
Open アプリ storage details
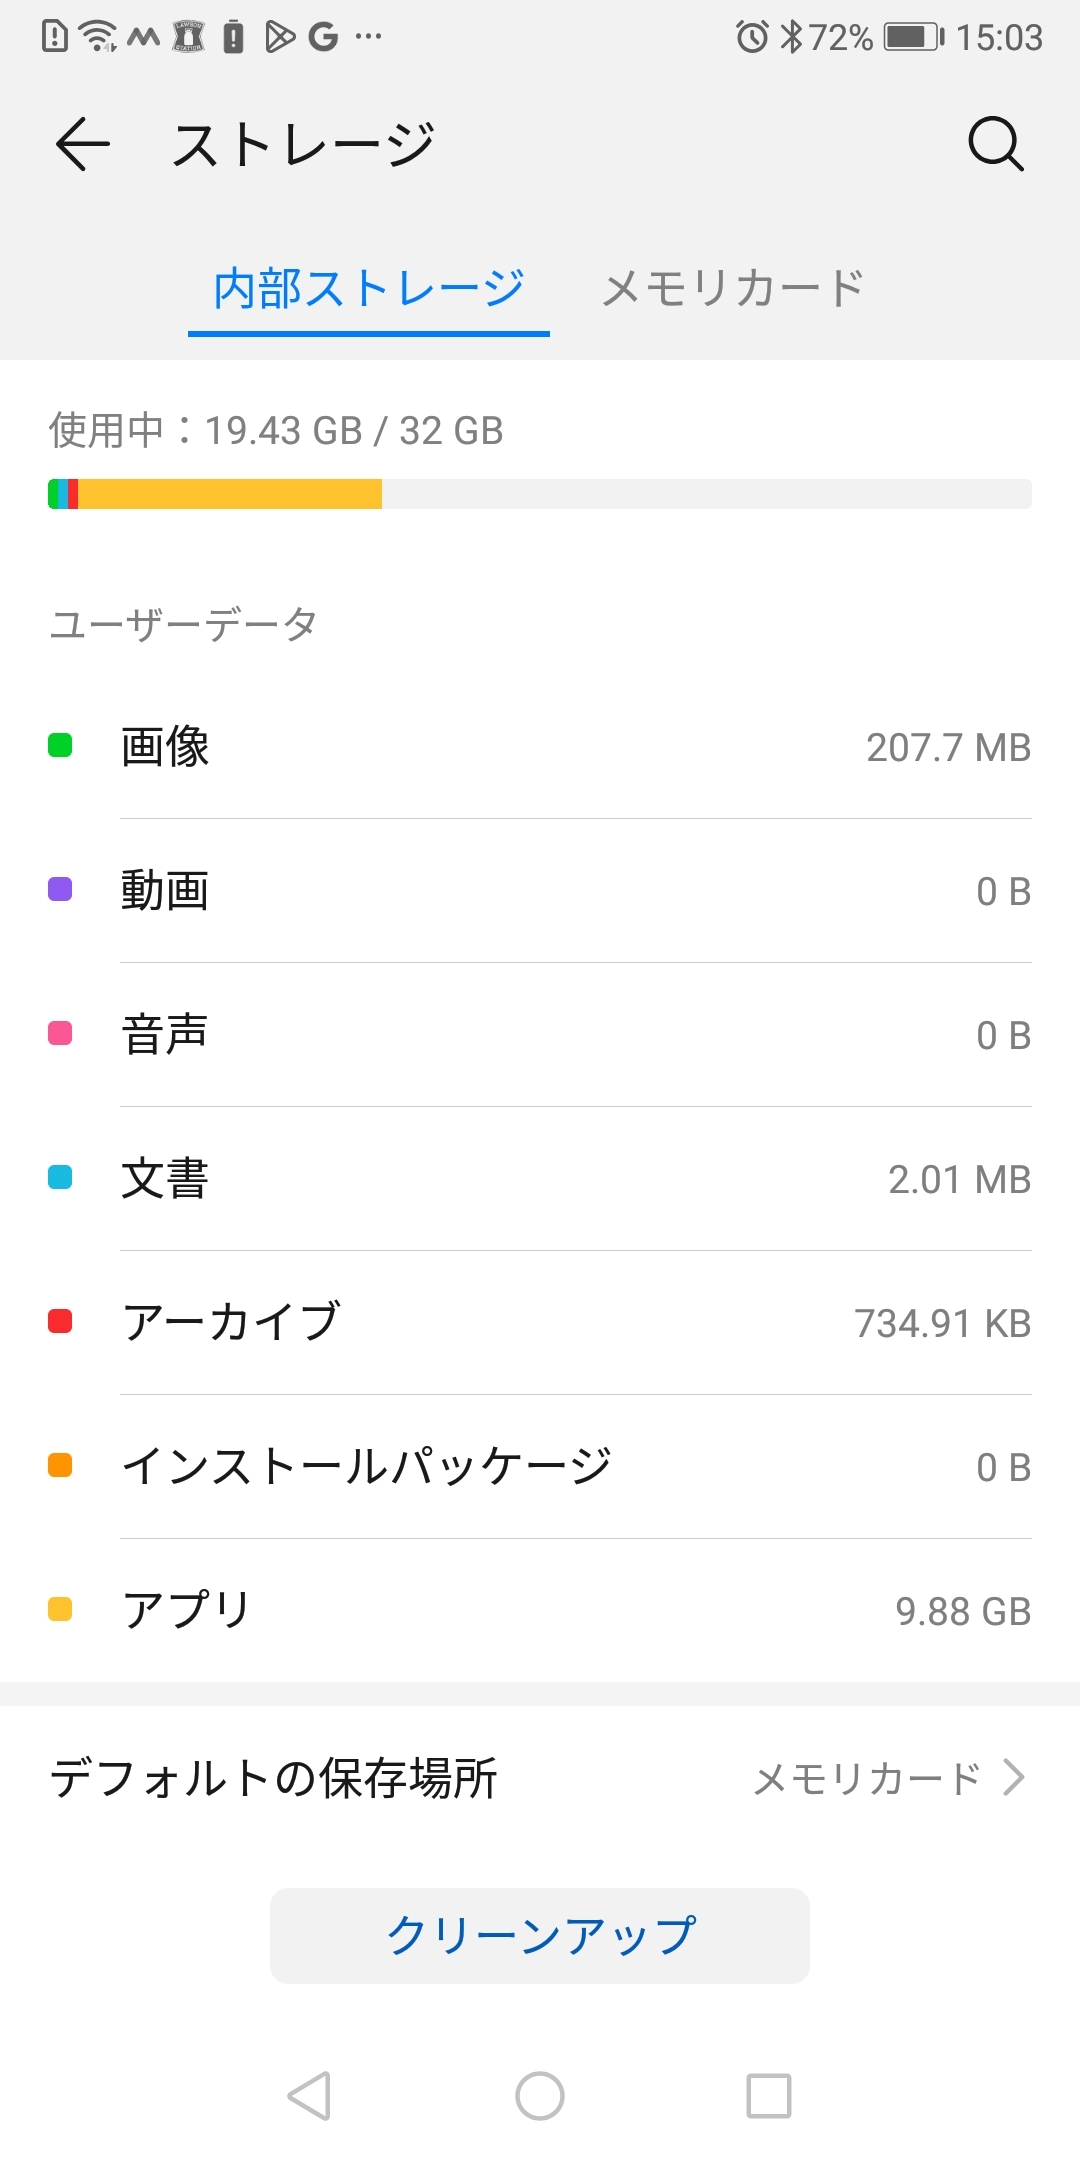(x=540, y=1610)
